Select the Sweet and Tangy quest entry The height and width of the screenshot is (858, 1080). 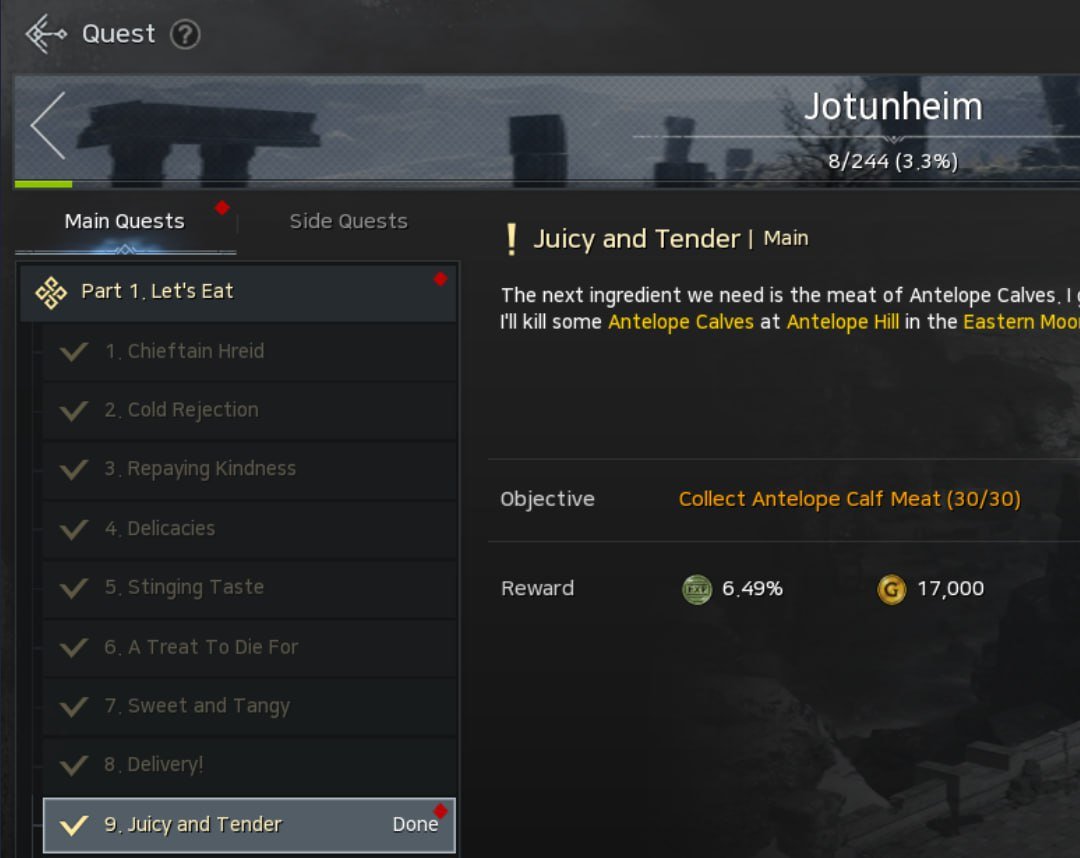249,707
